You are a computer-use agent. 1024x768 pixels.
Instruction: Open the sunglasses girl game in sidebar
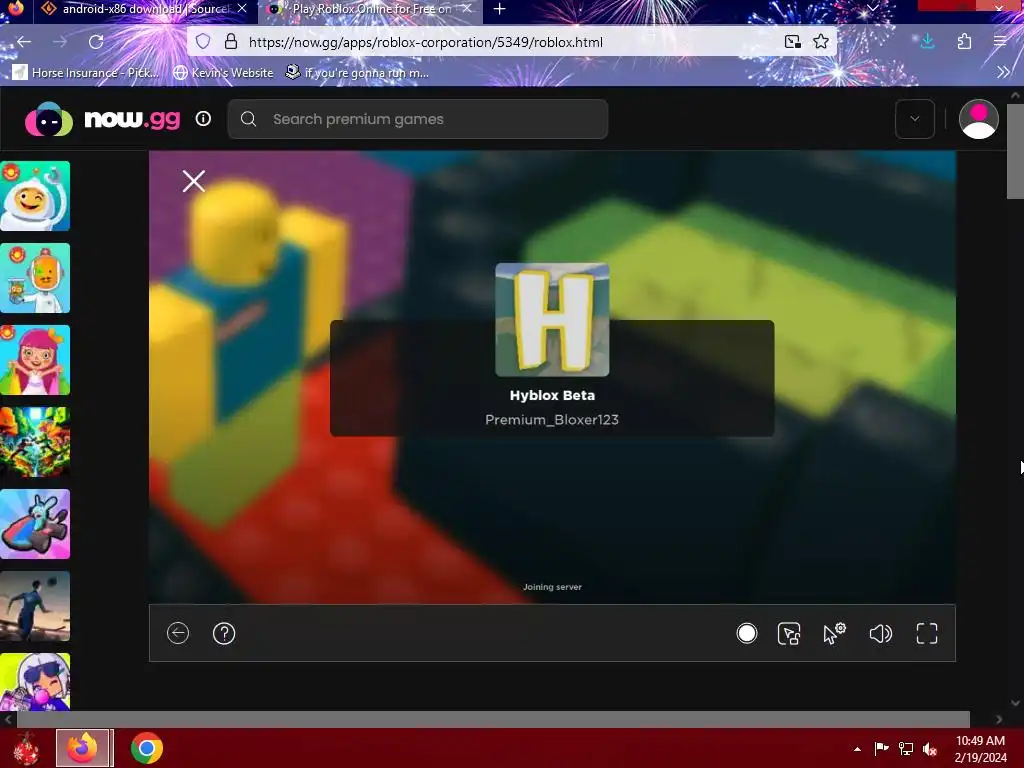35,682
